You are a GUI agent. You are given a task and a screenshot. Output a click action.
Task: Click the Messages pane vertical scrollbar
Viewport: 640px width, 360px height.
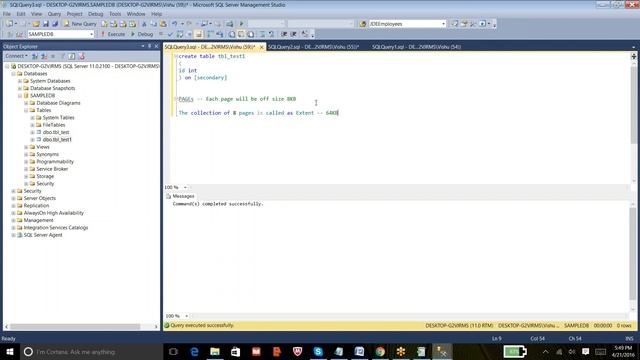coord(633,253)
